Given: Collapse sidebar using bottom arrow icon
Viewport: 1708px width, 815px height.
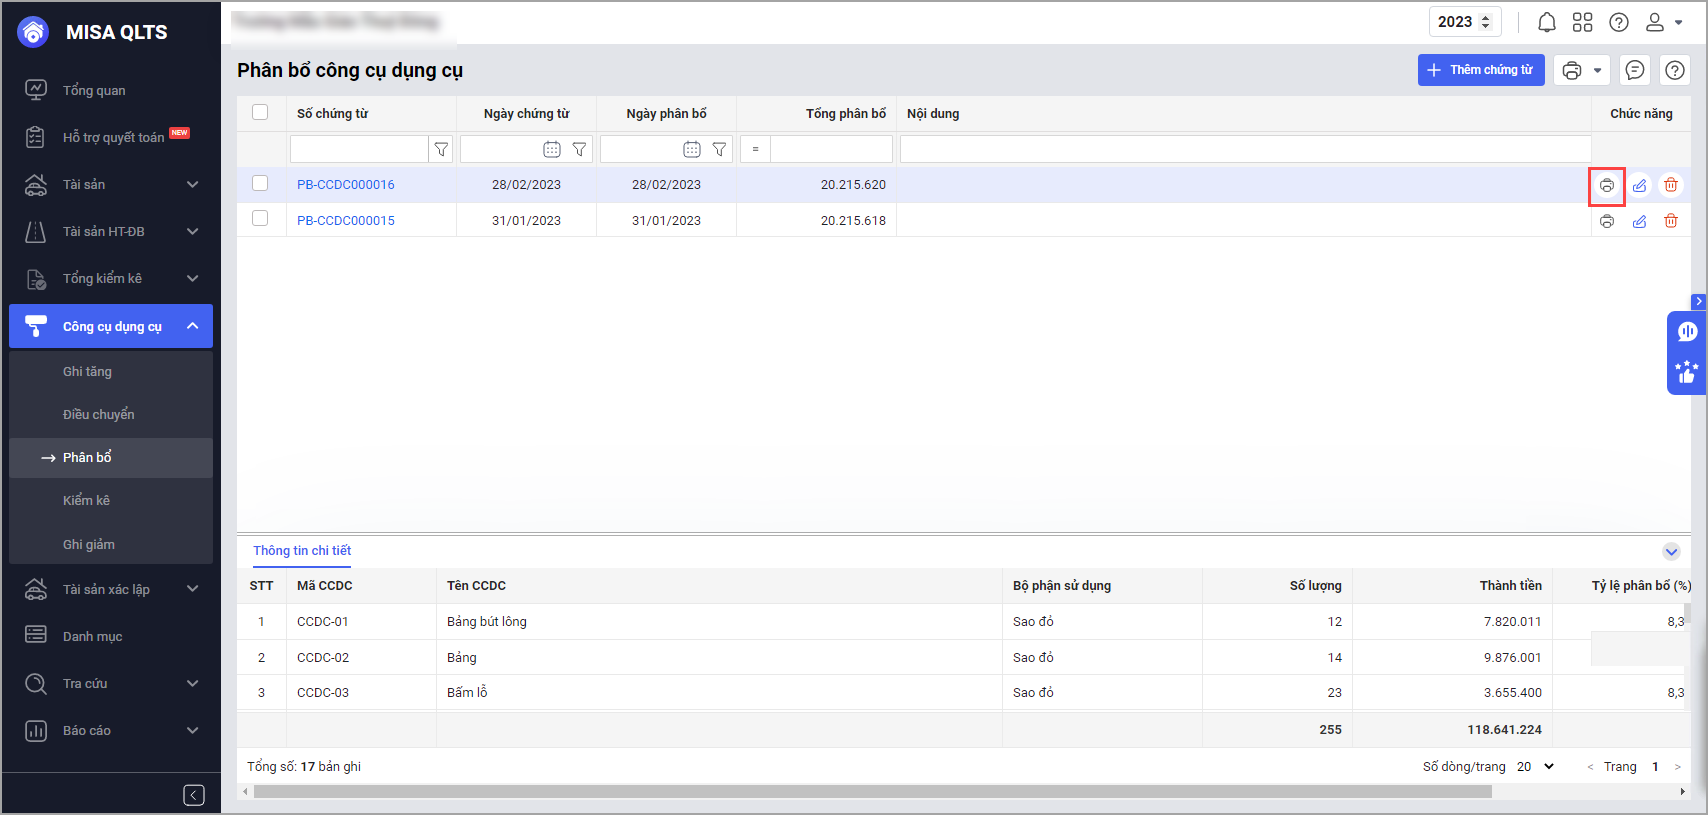Looking at the screenshot, I should [194, 795].
